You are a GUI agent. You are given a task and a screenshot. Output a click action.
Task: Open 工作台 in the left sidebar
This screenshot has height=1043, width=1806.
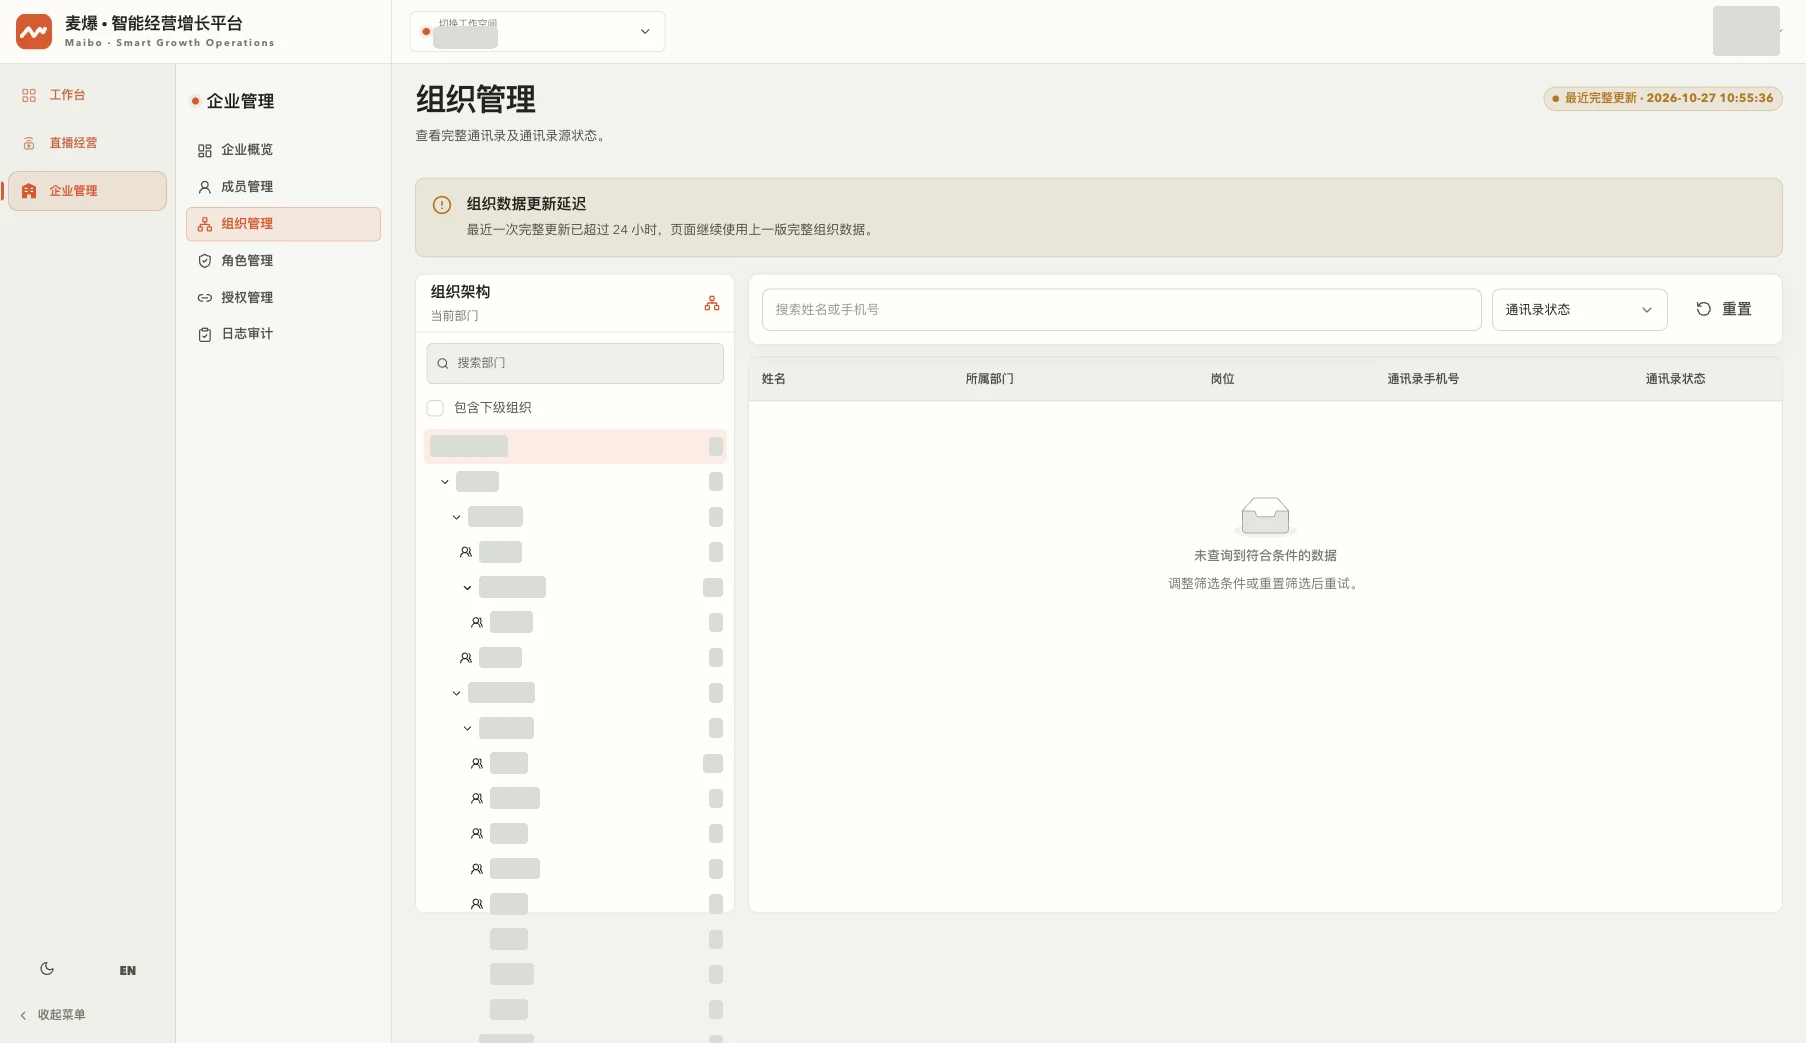tap(87, 95)
